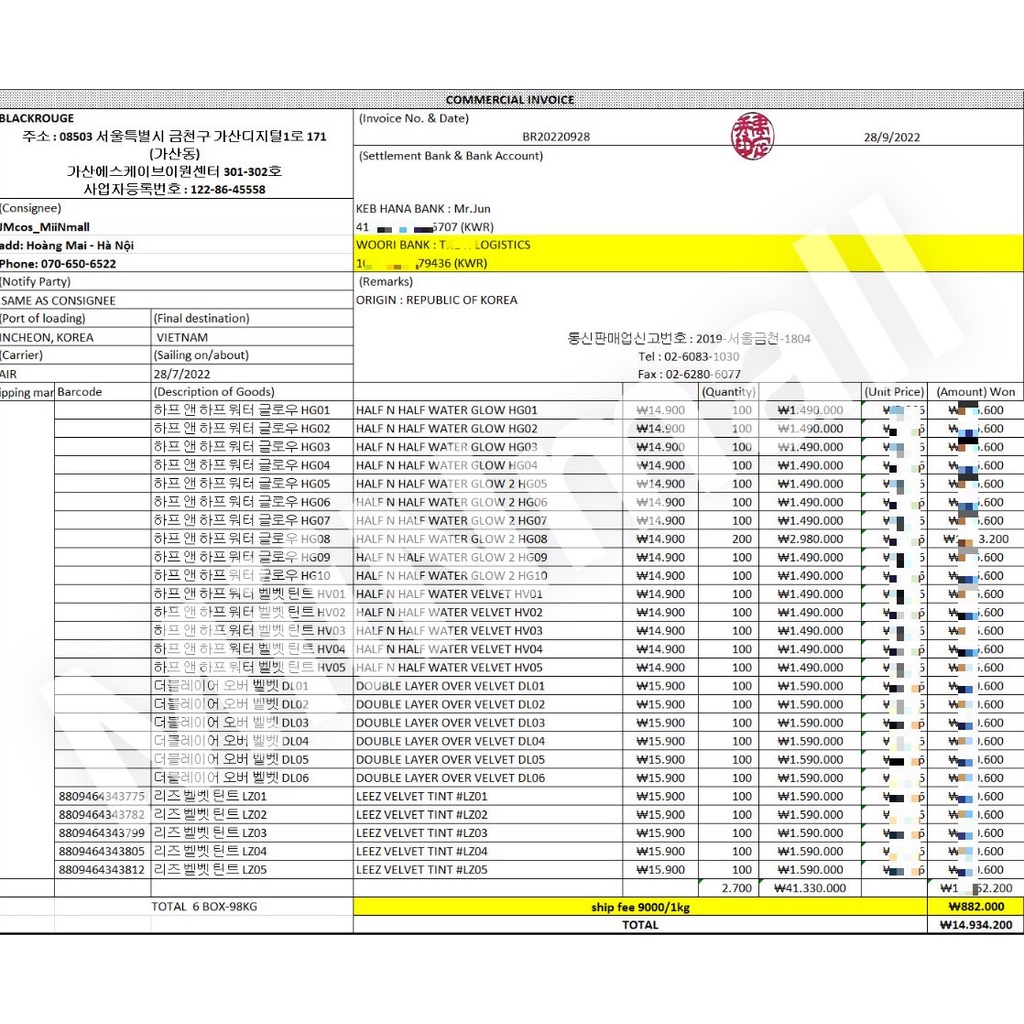Click the invoice date 28/9/2022

[x=891, y=137]
